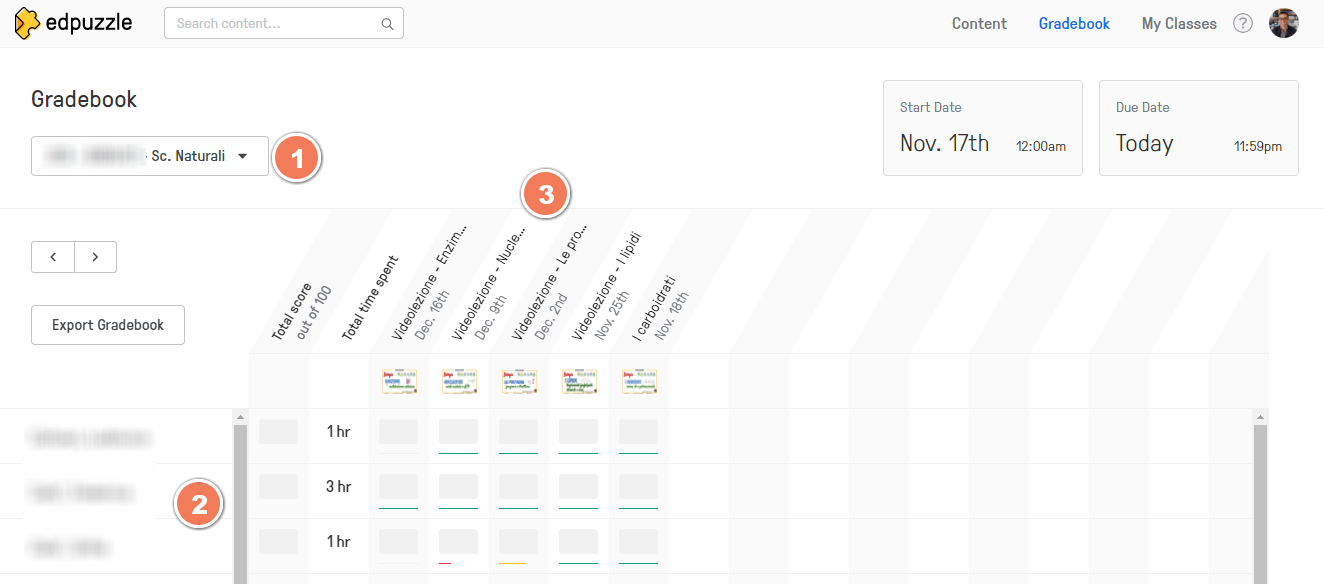Open Videolezione Le proteine thumbnail
1324x584 pixels.
click(x=519, y=381)
